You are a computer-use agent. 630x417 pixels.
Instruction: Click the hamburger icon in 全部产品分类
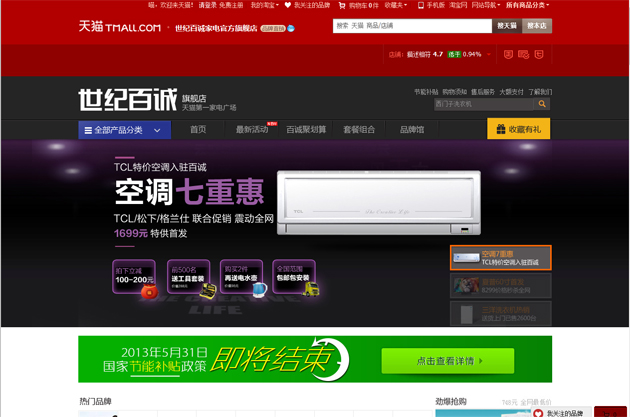pyautogui.click(x=88, y=130)
